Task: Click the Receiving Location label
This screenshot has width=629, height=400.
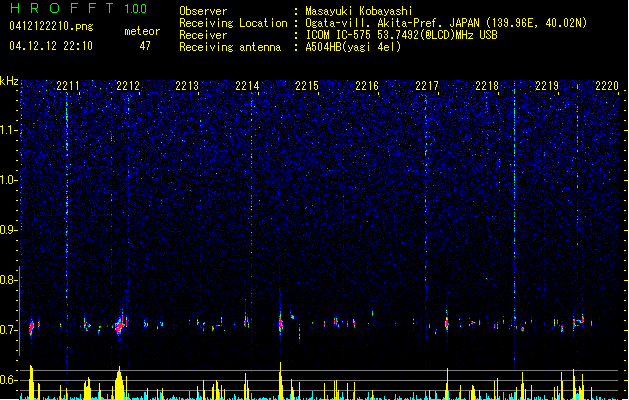Action: point(233,23)
